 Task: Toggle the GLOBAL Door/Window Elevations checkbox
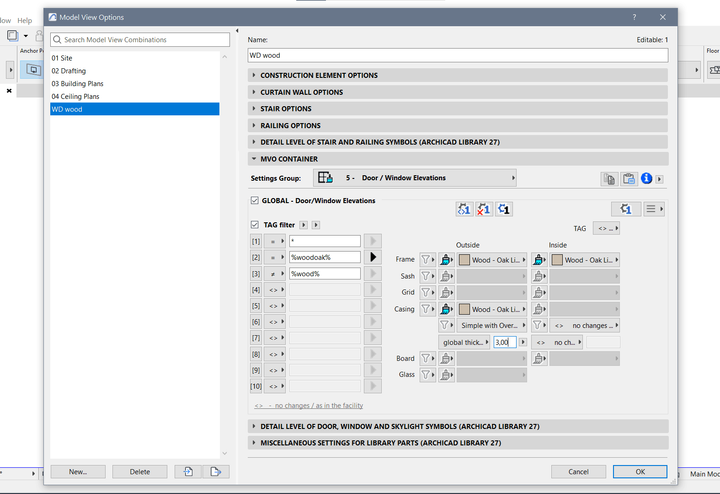[255, 201]
